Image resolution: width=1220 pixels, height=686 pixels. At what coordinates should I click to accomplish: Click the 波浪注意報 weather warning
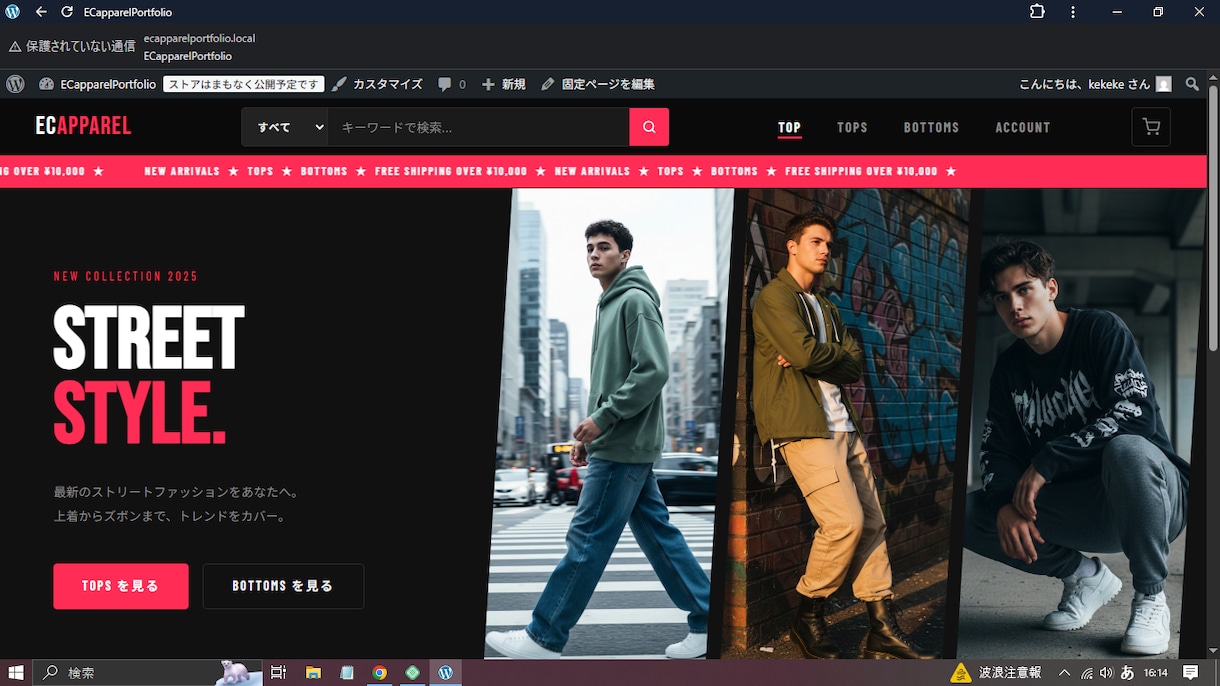pyautogui.click(x=997, y=672)
